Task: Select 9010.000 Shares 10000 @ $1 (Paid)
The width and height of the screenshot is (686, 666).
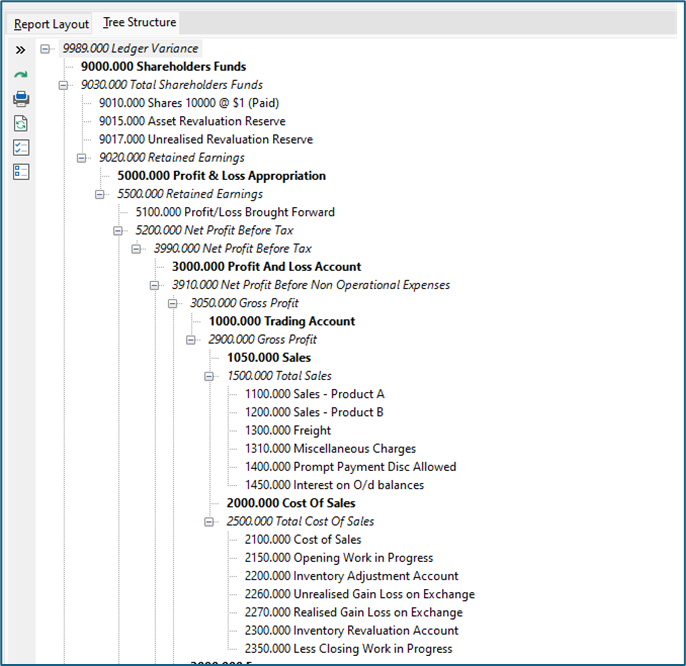Action: coord(189,103)
